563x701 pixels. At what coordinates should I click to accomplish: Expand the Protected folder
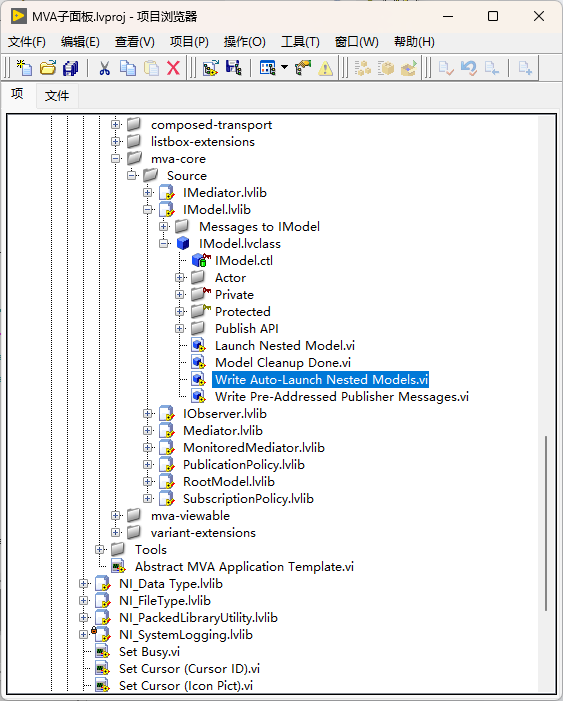180,312
